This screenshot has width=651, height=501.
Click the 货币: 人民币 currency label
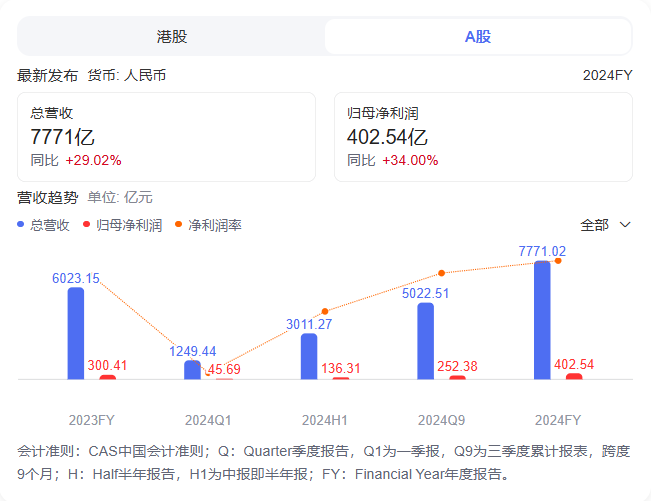tap(127, 76)
